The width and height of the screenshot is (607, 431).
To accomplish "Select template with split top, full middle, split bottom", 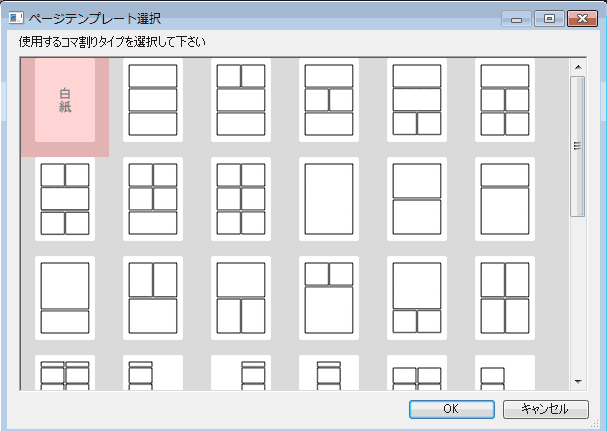I will point(65,199).
